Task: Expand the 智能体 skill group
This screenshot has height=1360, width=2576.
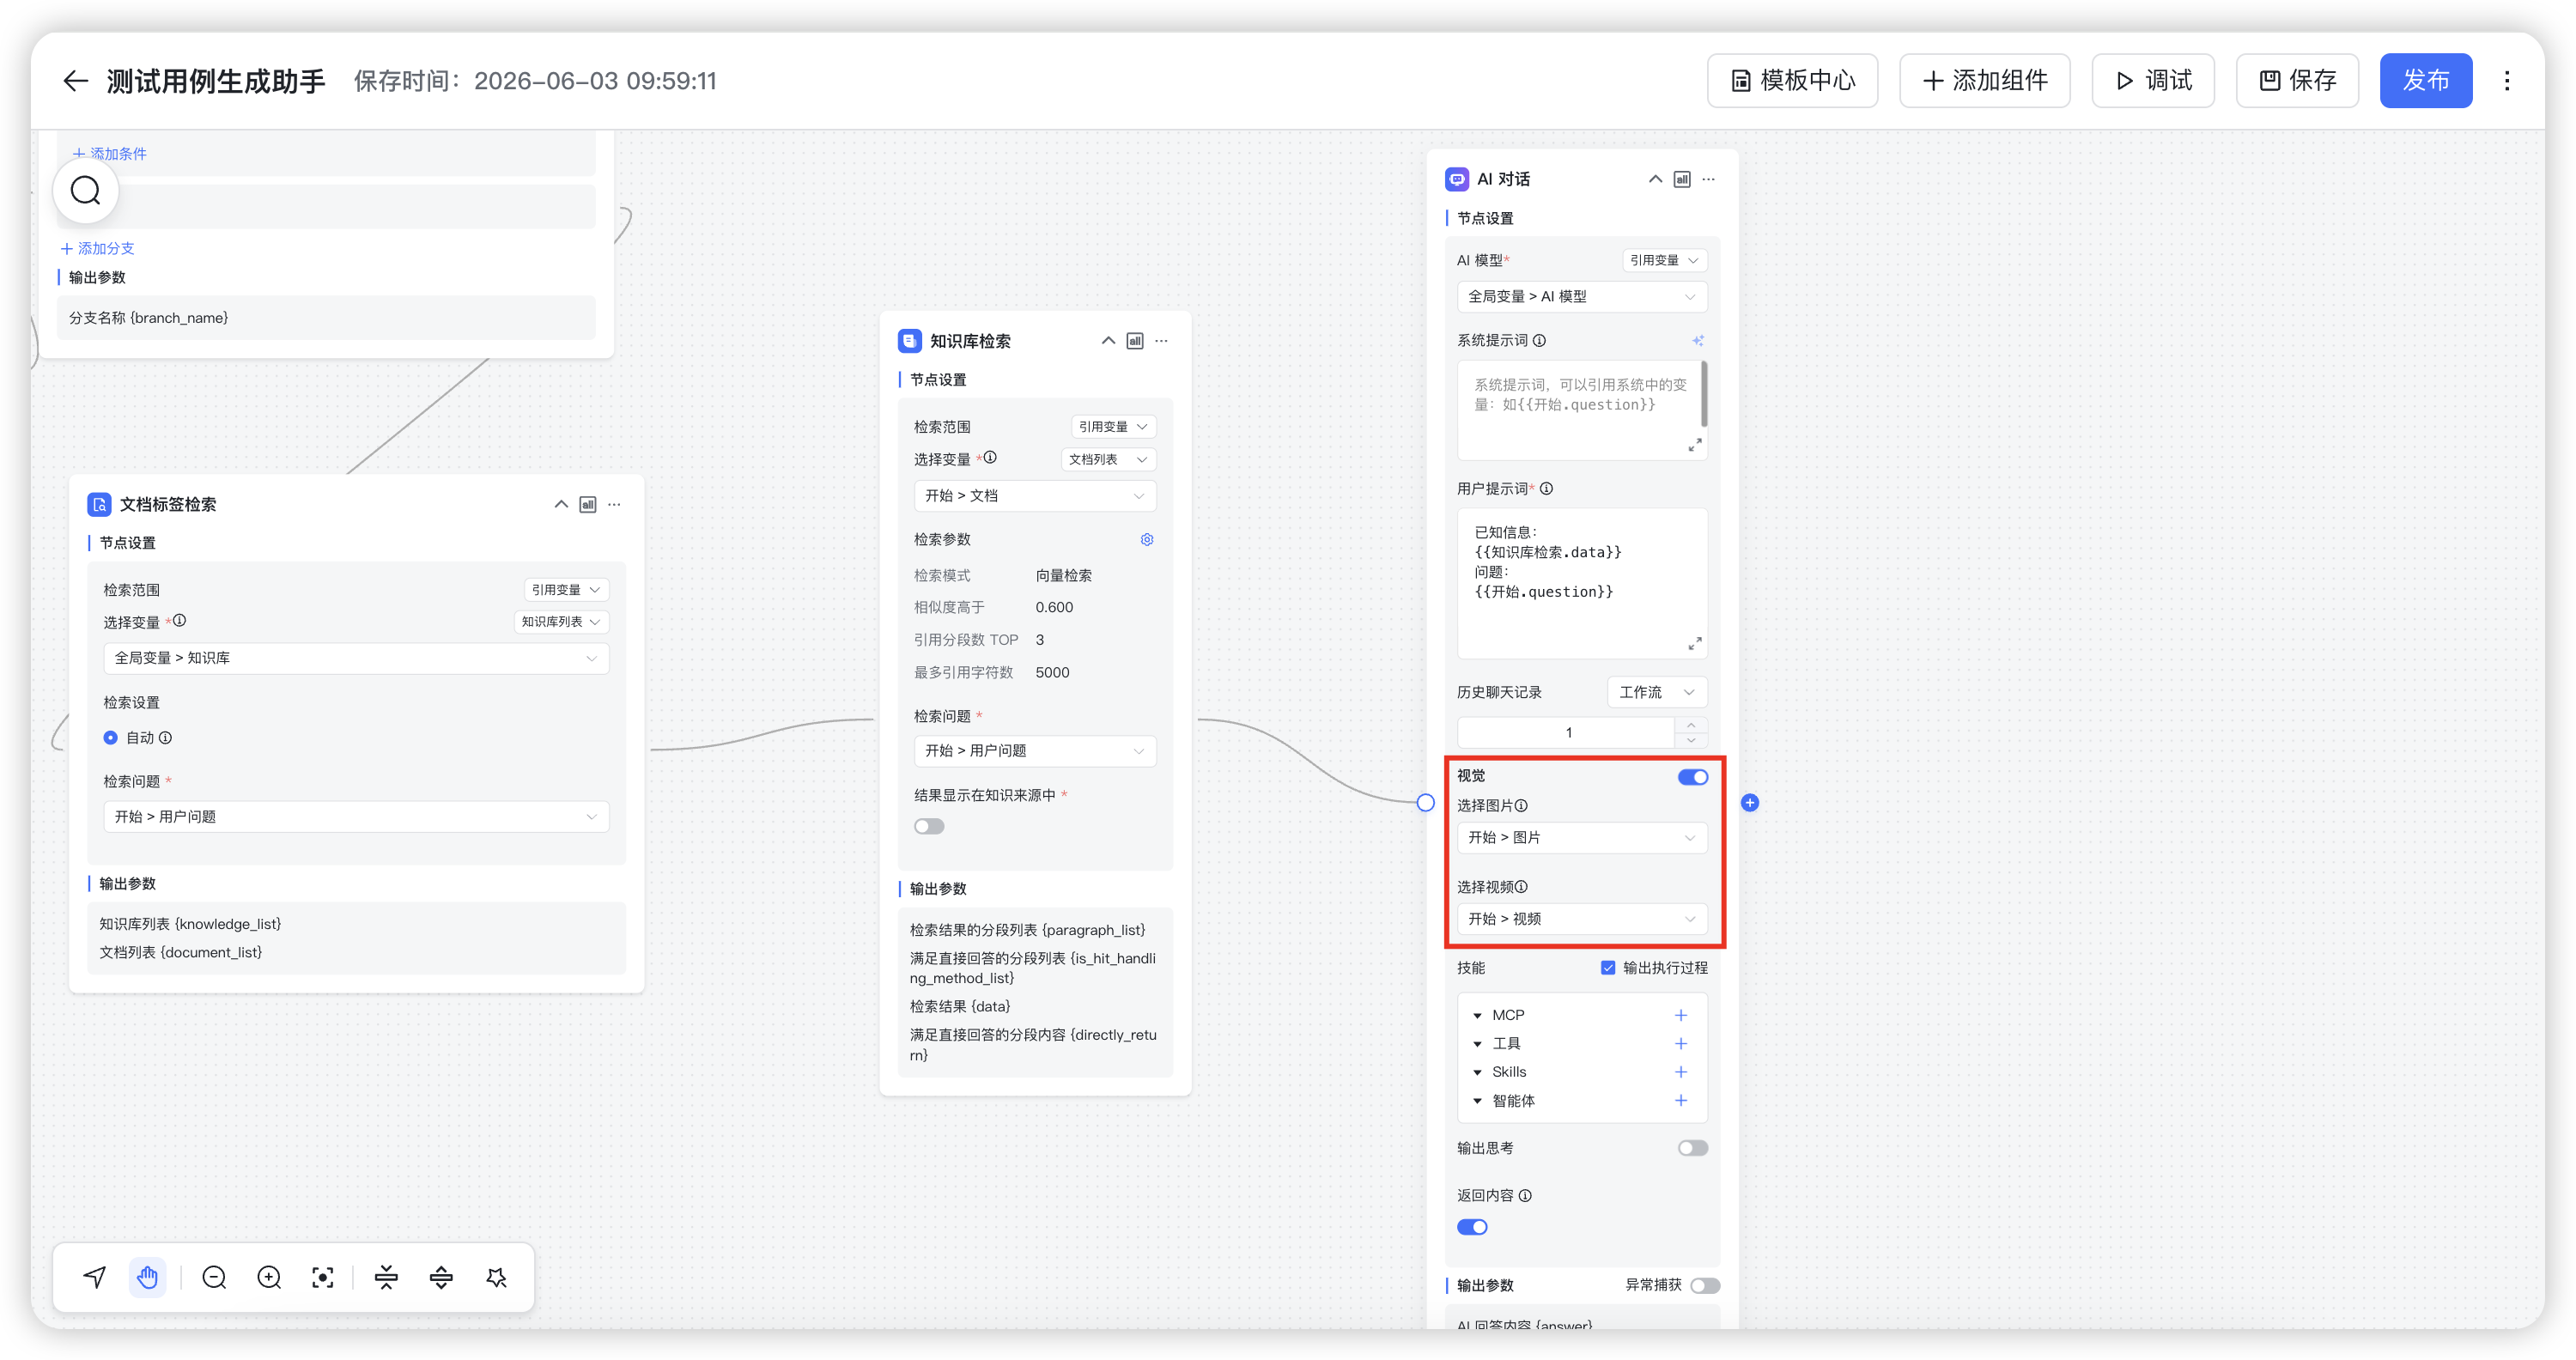Action: pos(1477,1100)
